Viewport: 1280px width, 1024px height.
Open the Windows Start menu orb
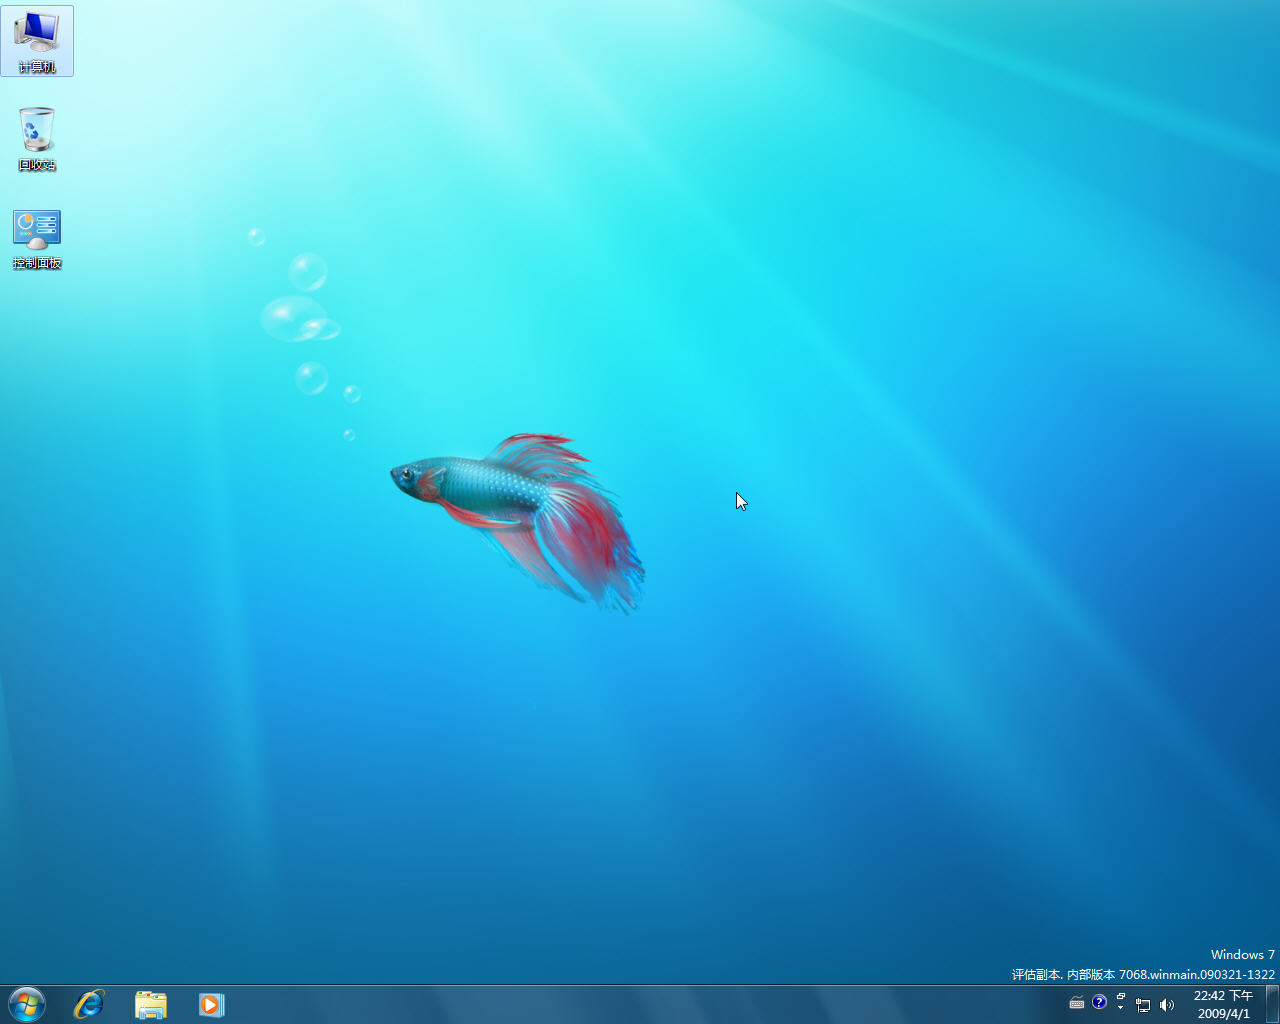pyautogui.click(x=27, y=1004)
